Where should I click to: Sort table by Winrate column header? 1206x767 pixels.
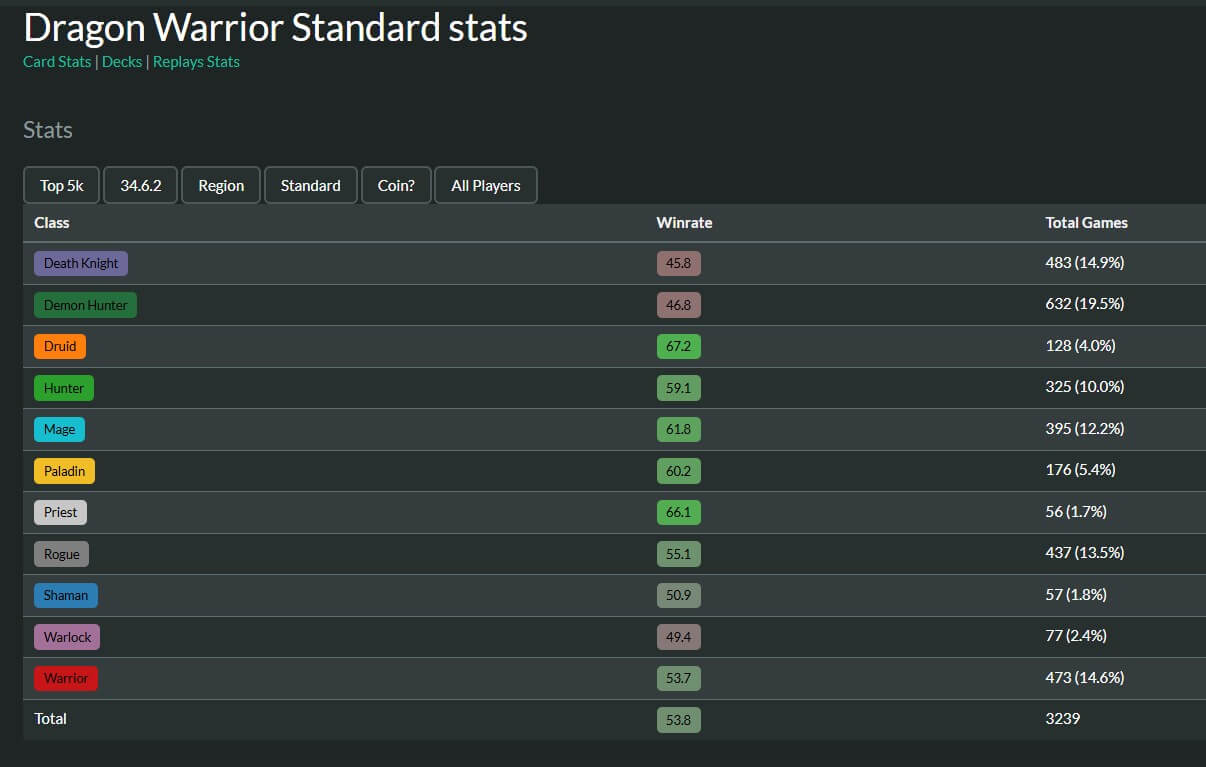tap(684, 223)
